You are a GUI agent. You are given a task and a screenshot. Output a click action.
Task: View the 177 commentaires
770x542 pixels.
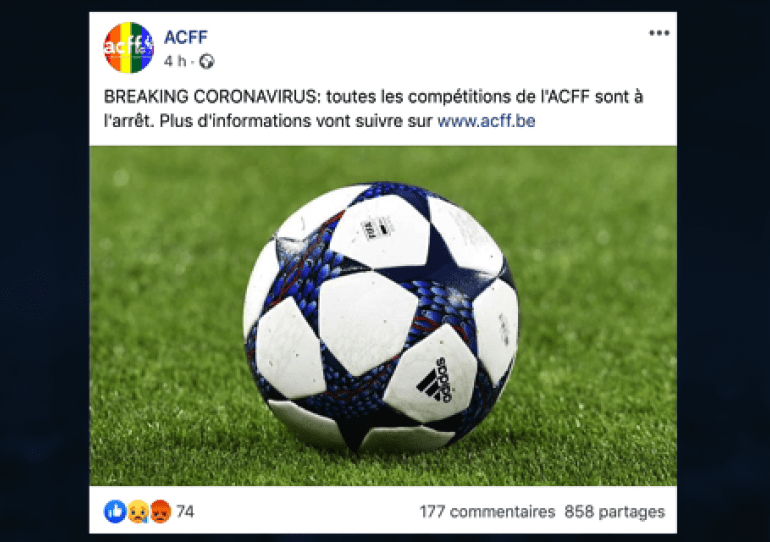tap(487, 512)
